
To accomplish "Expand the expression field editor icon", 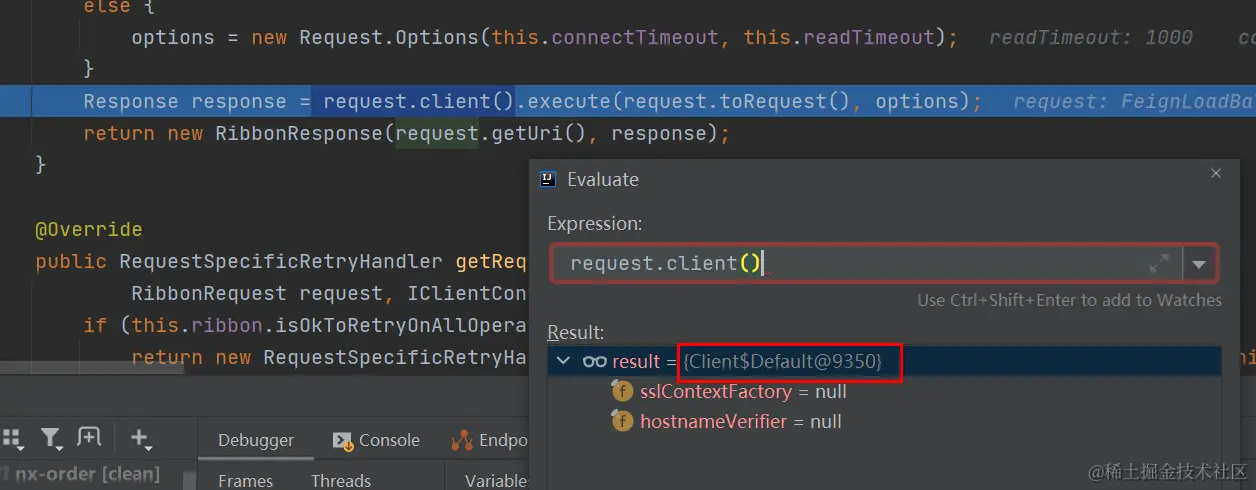I will (x=1159, y=264).
